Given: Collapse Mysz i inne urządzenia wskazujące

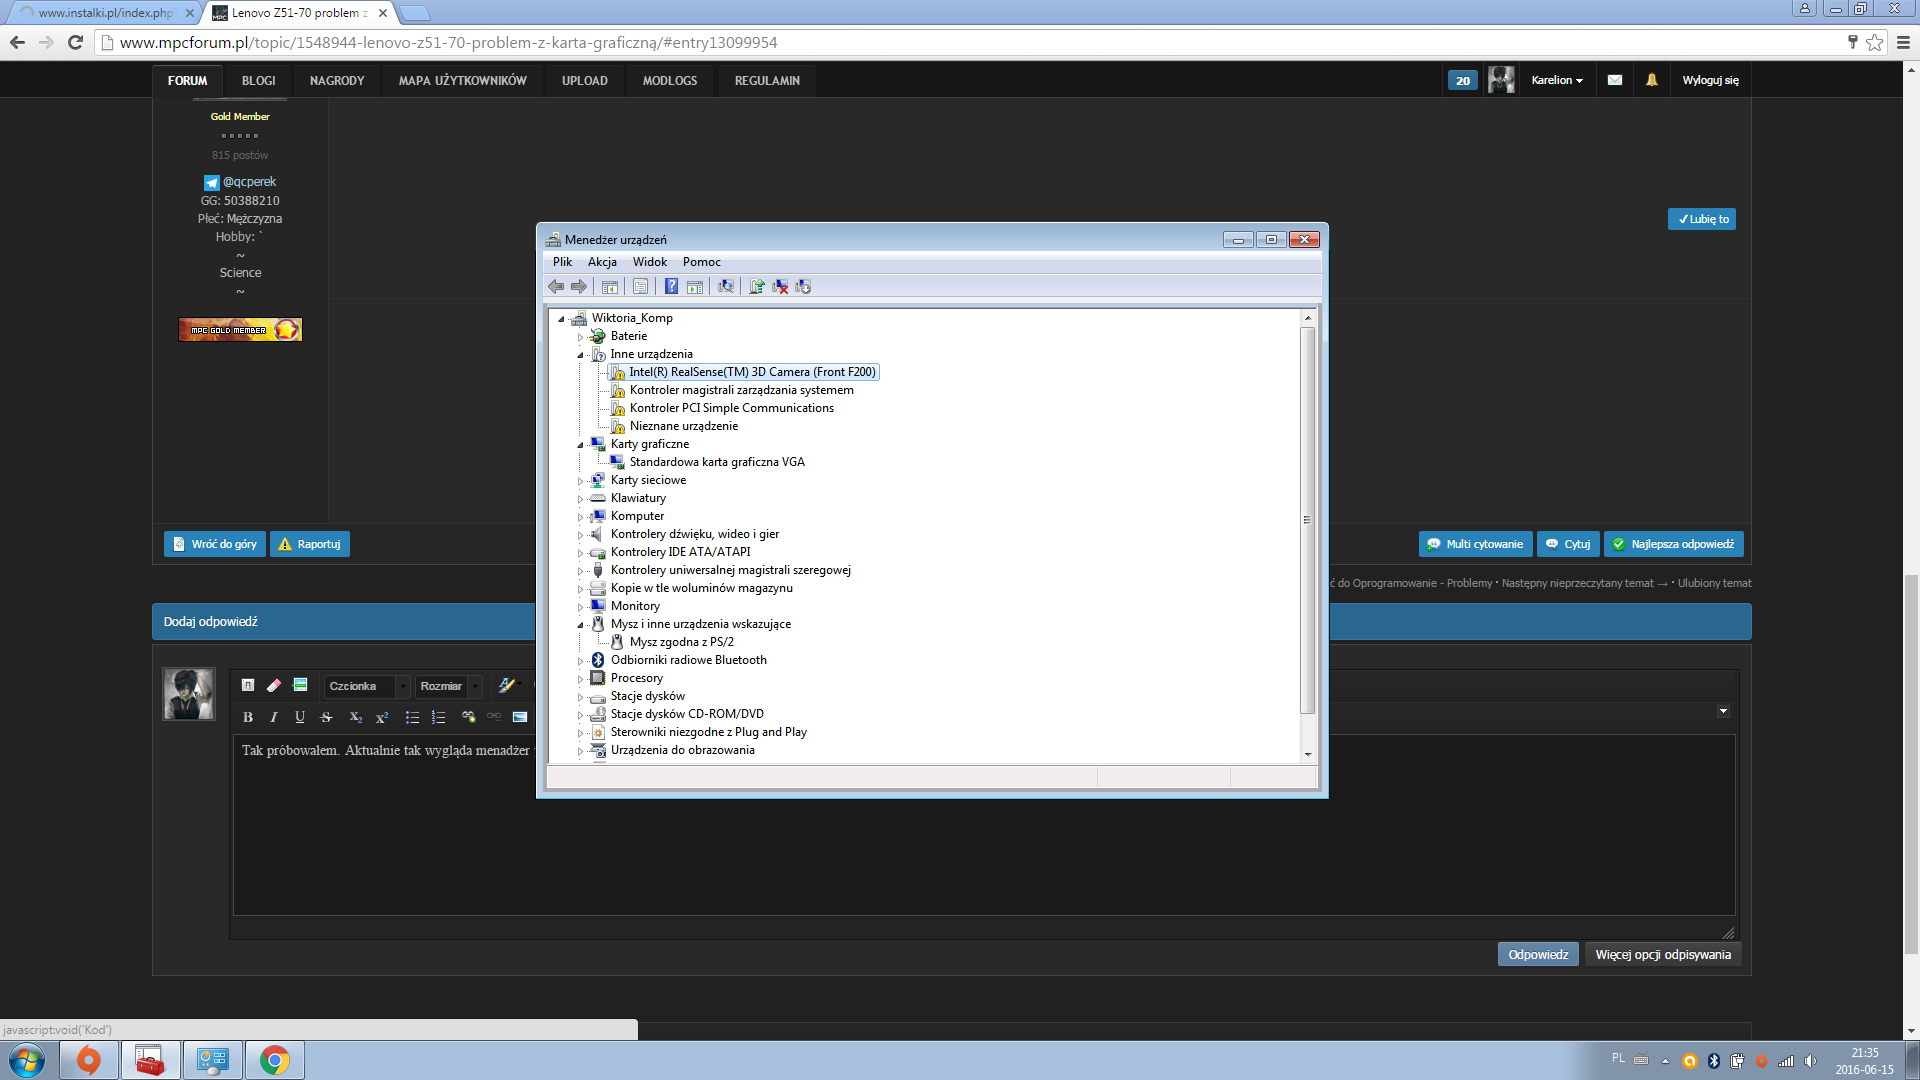Looking at the screenshot, I should pyautogui.click(x=580, y=625).
